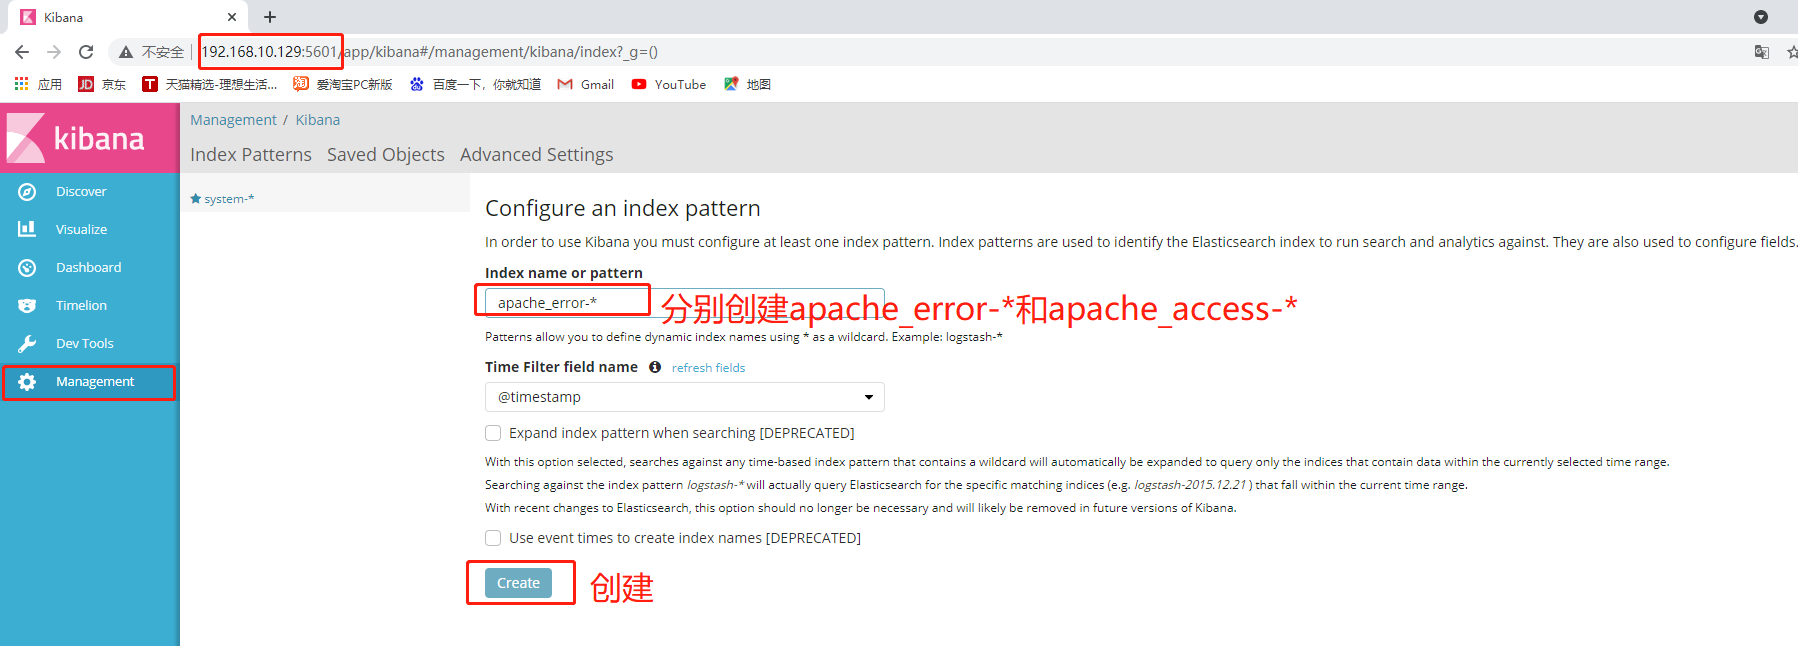Click the Dashboard label in sidebar
Image resolution: width=1798 pixels, height=646 pixels.
pos(89,268)
